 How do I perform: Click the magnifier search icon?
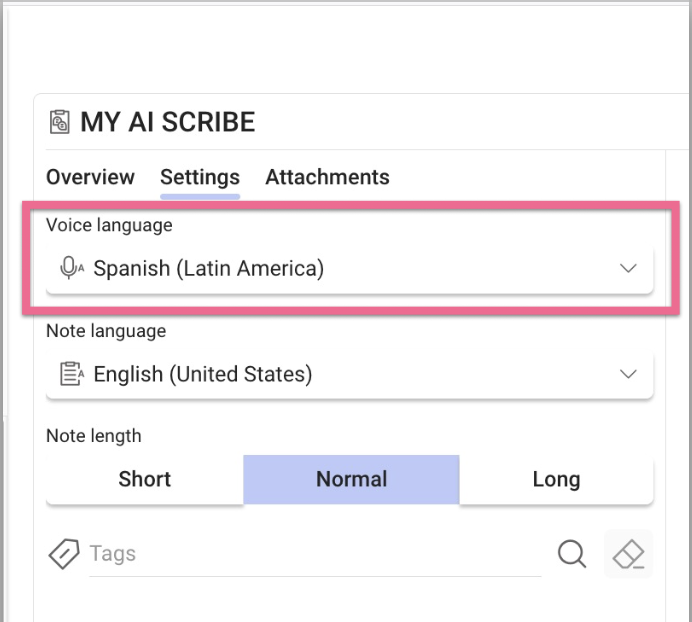point(572,554)
